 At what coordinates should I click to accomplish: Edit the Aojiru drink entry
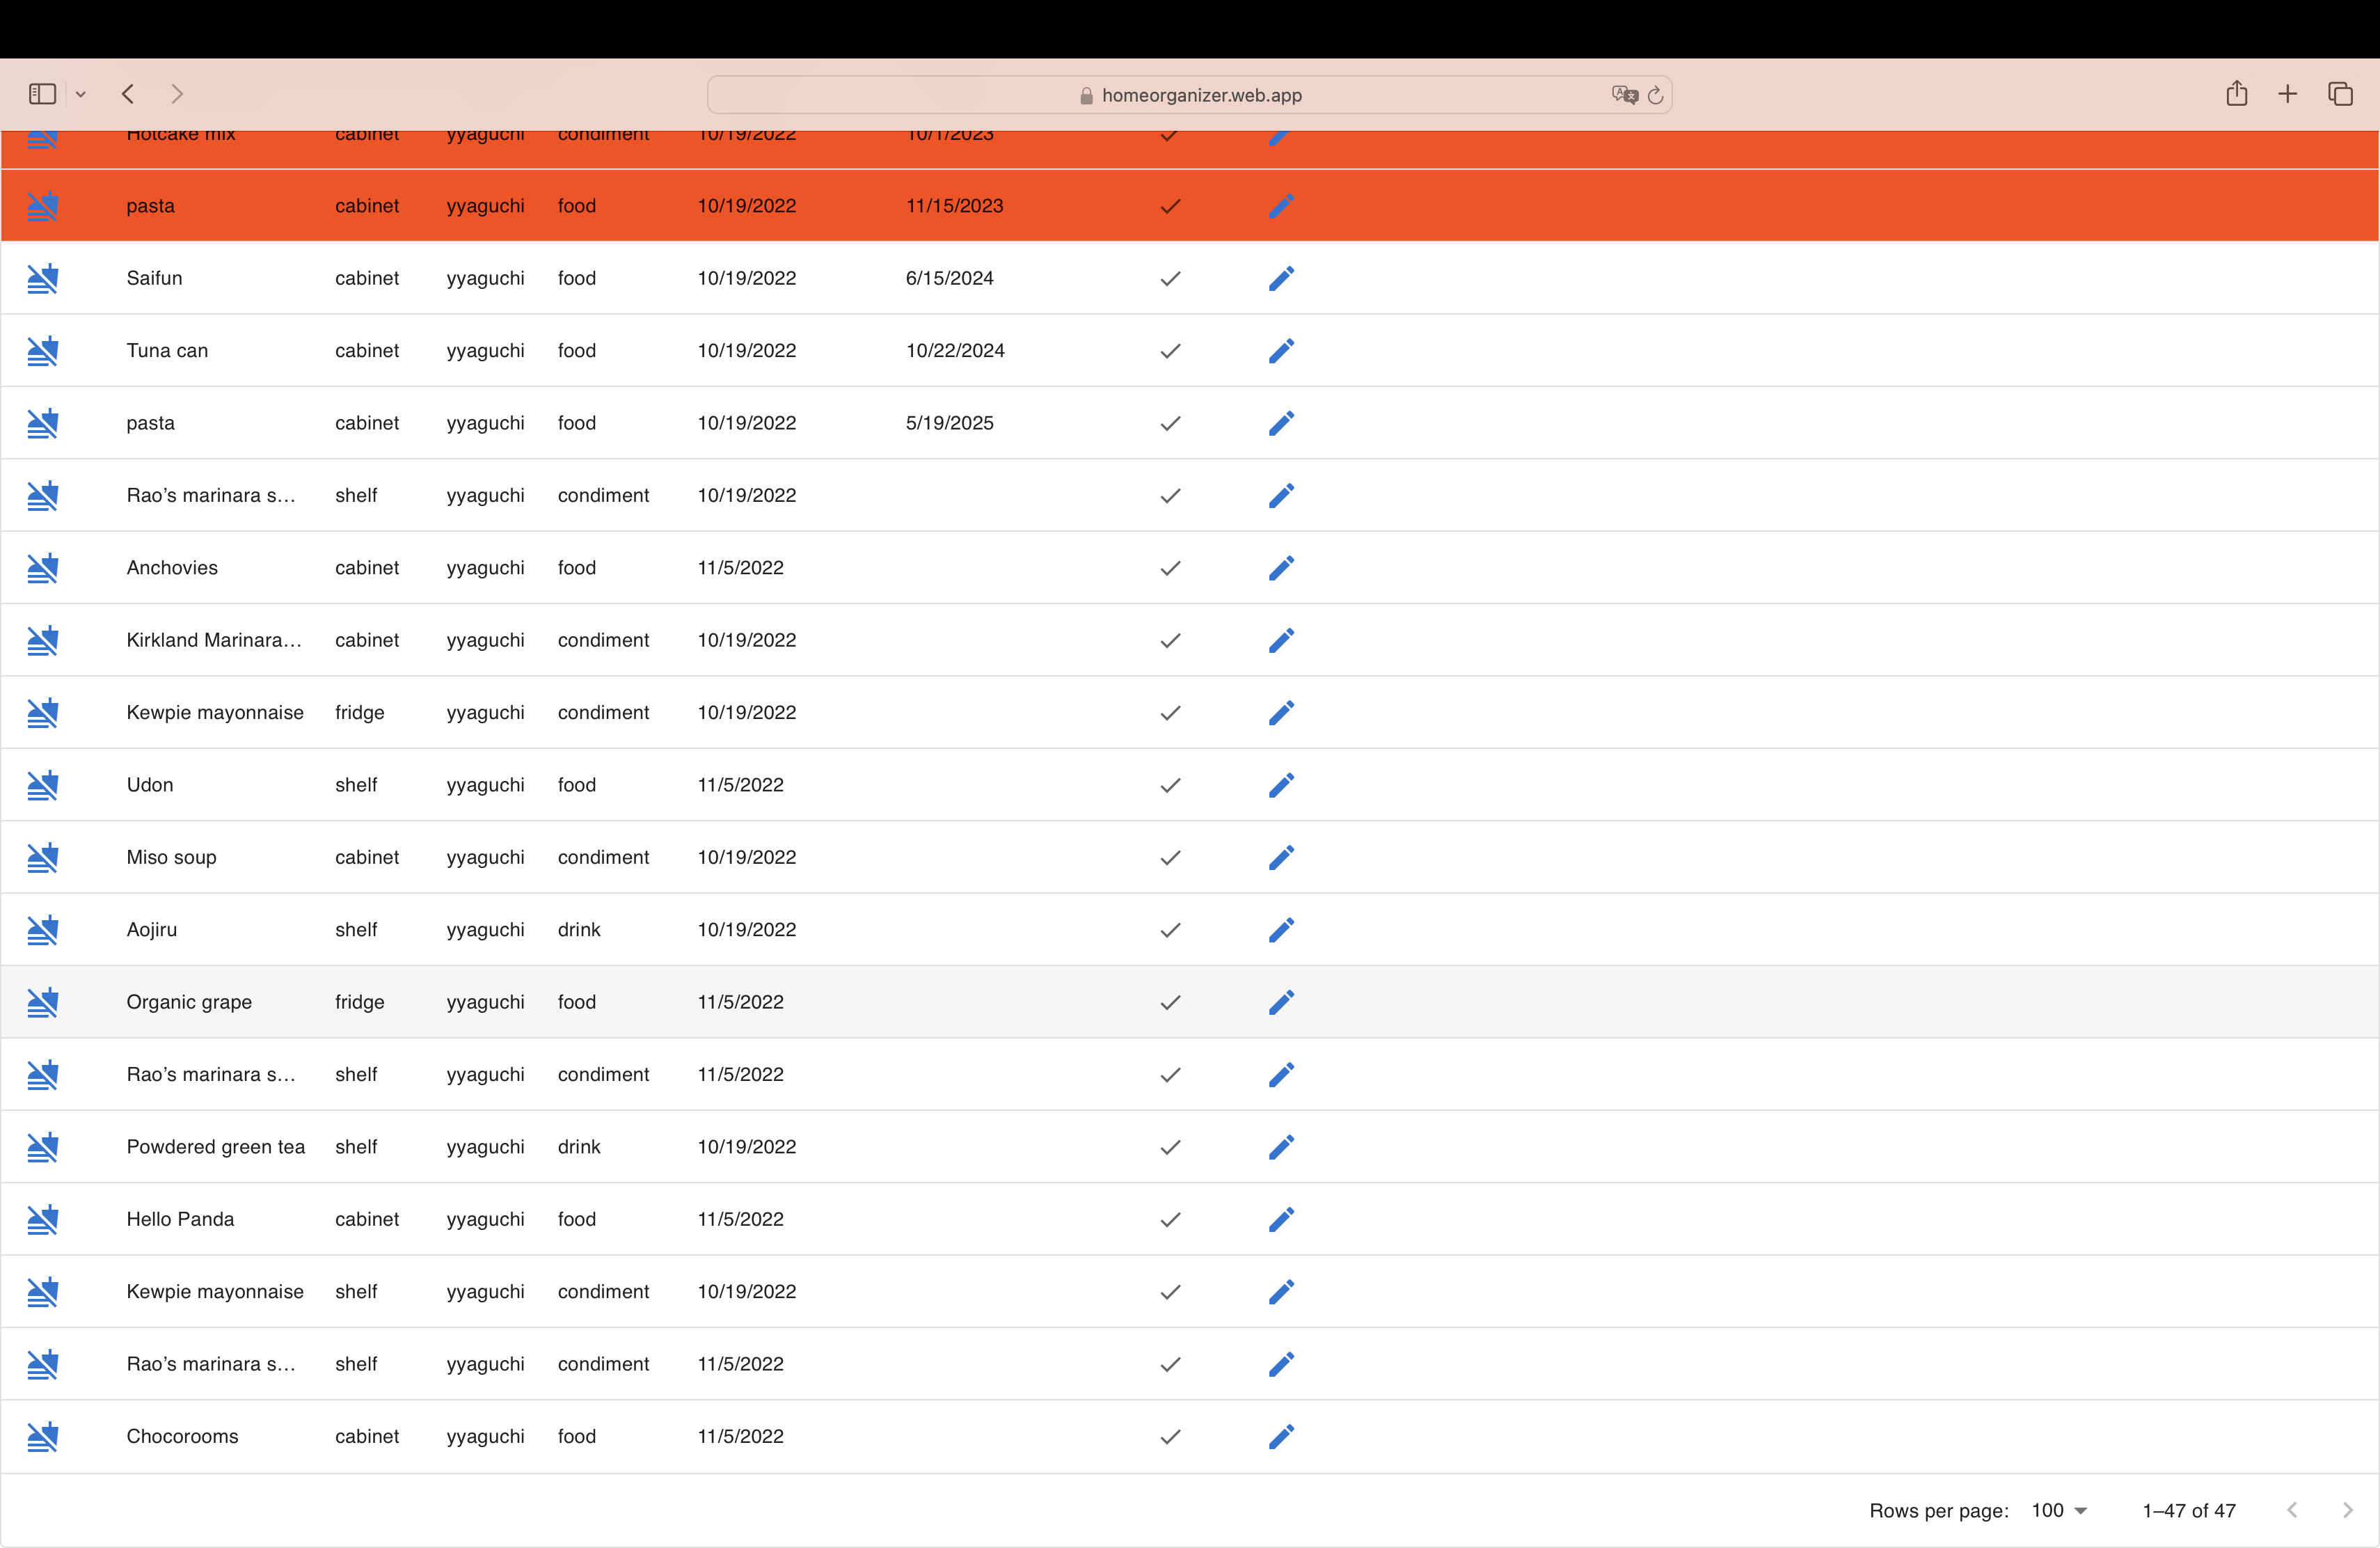[x=1281, y=930]
